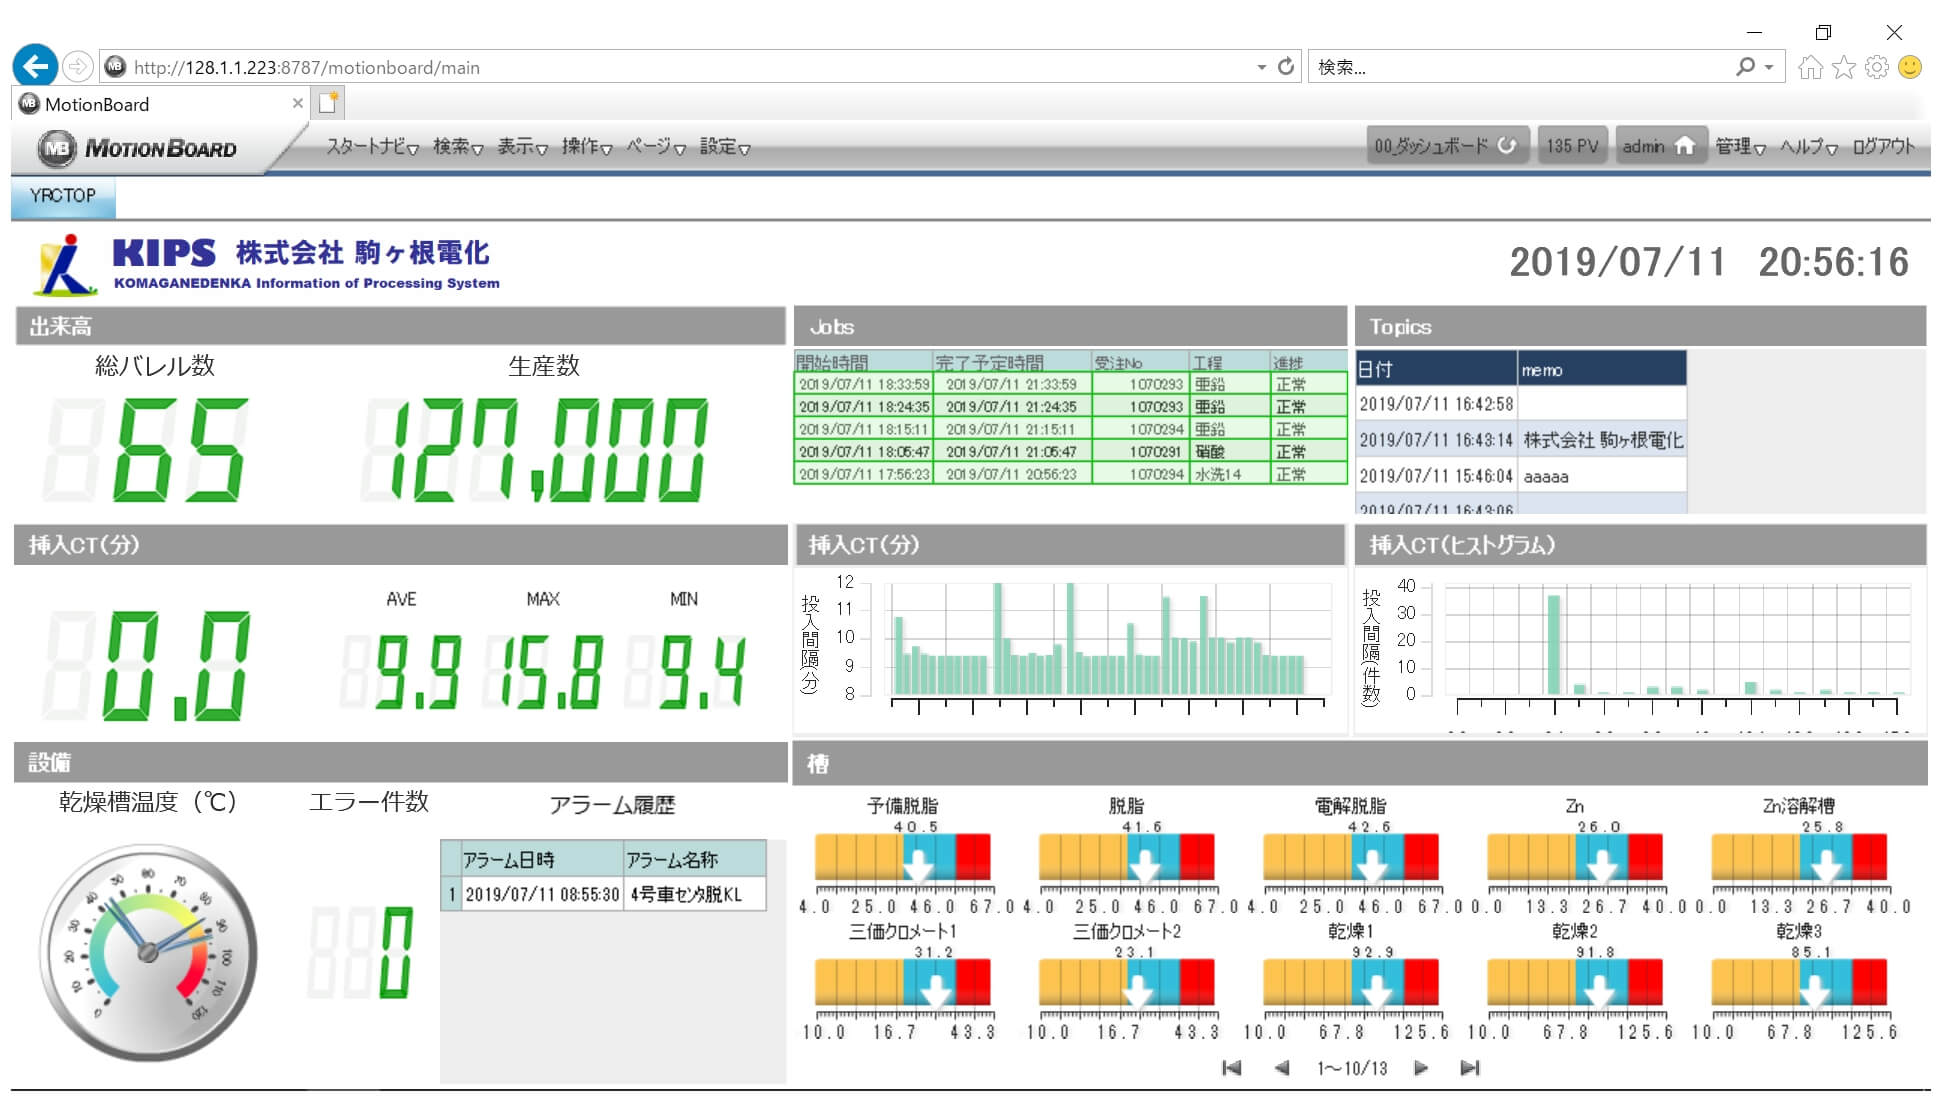Click the ログアウト link
Viewport: 1942px width, 1102px height.
click(1883, 147)
